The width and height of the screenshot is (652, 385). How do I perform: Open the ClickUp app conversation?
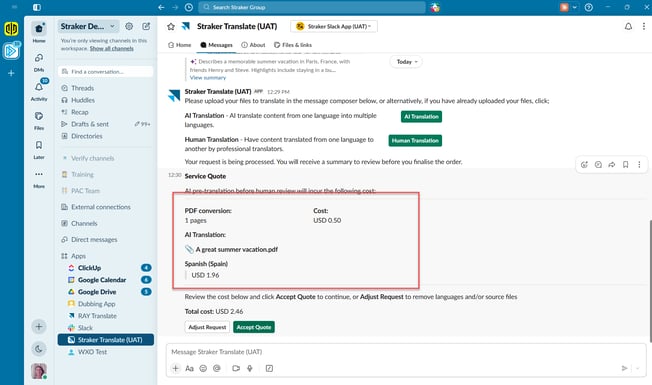(x=106, y=268)
